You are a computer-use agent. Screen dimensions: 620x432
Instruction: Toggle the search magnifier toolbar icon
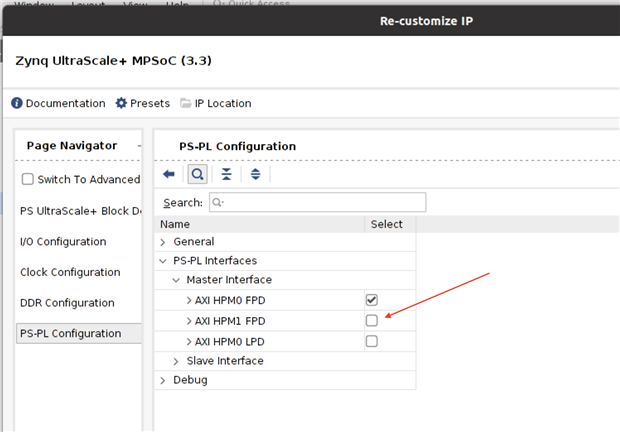coord(197,174)
